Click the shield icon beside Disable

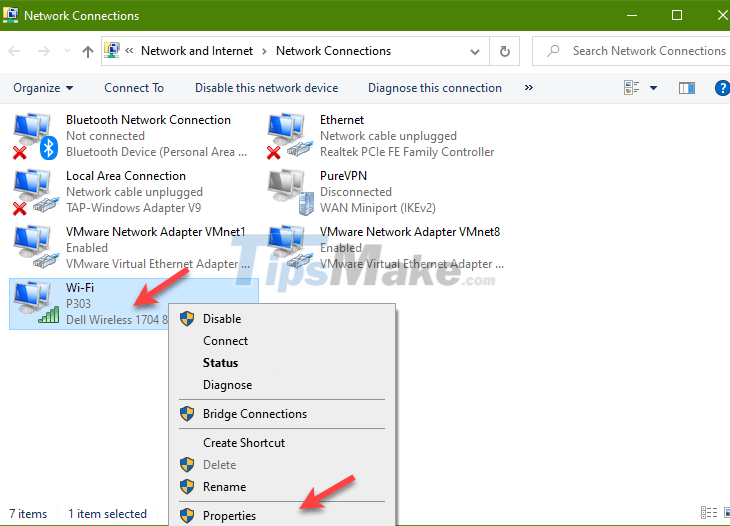(187, 319)
